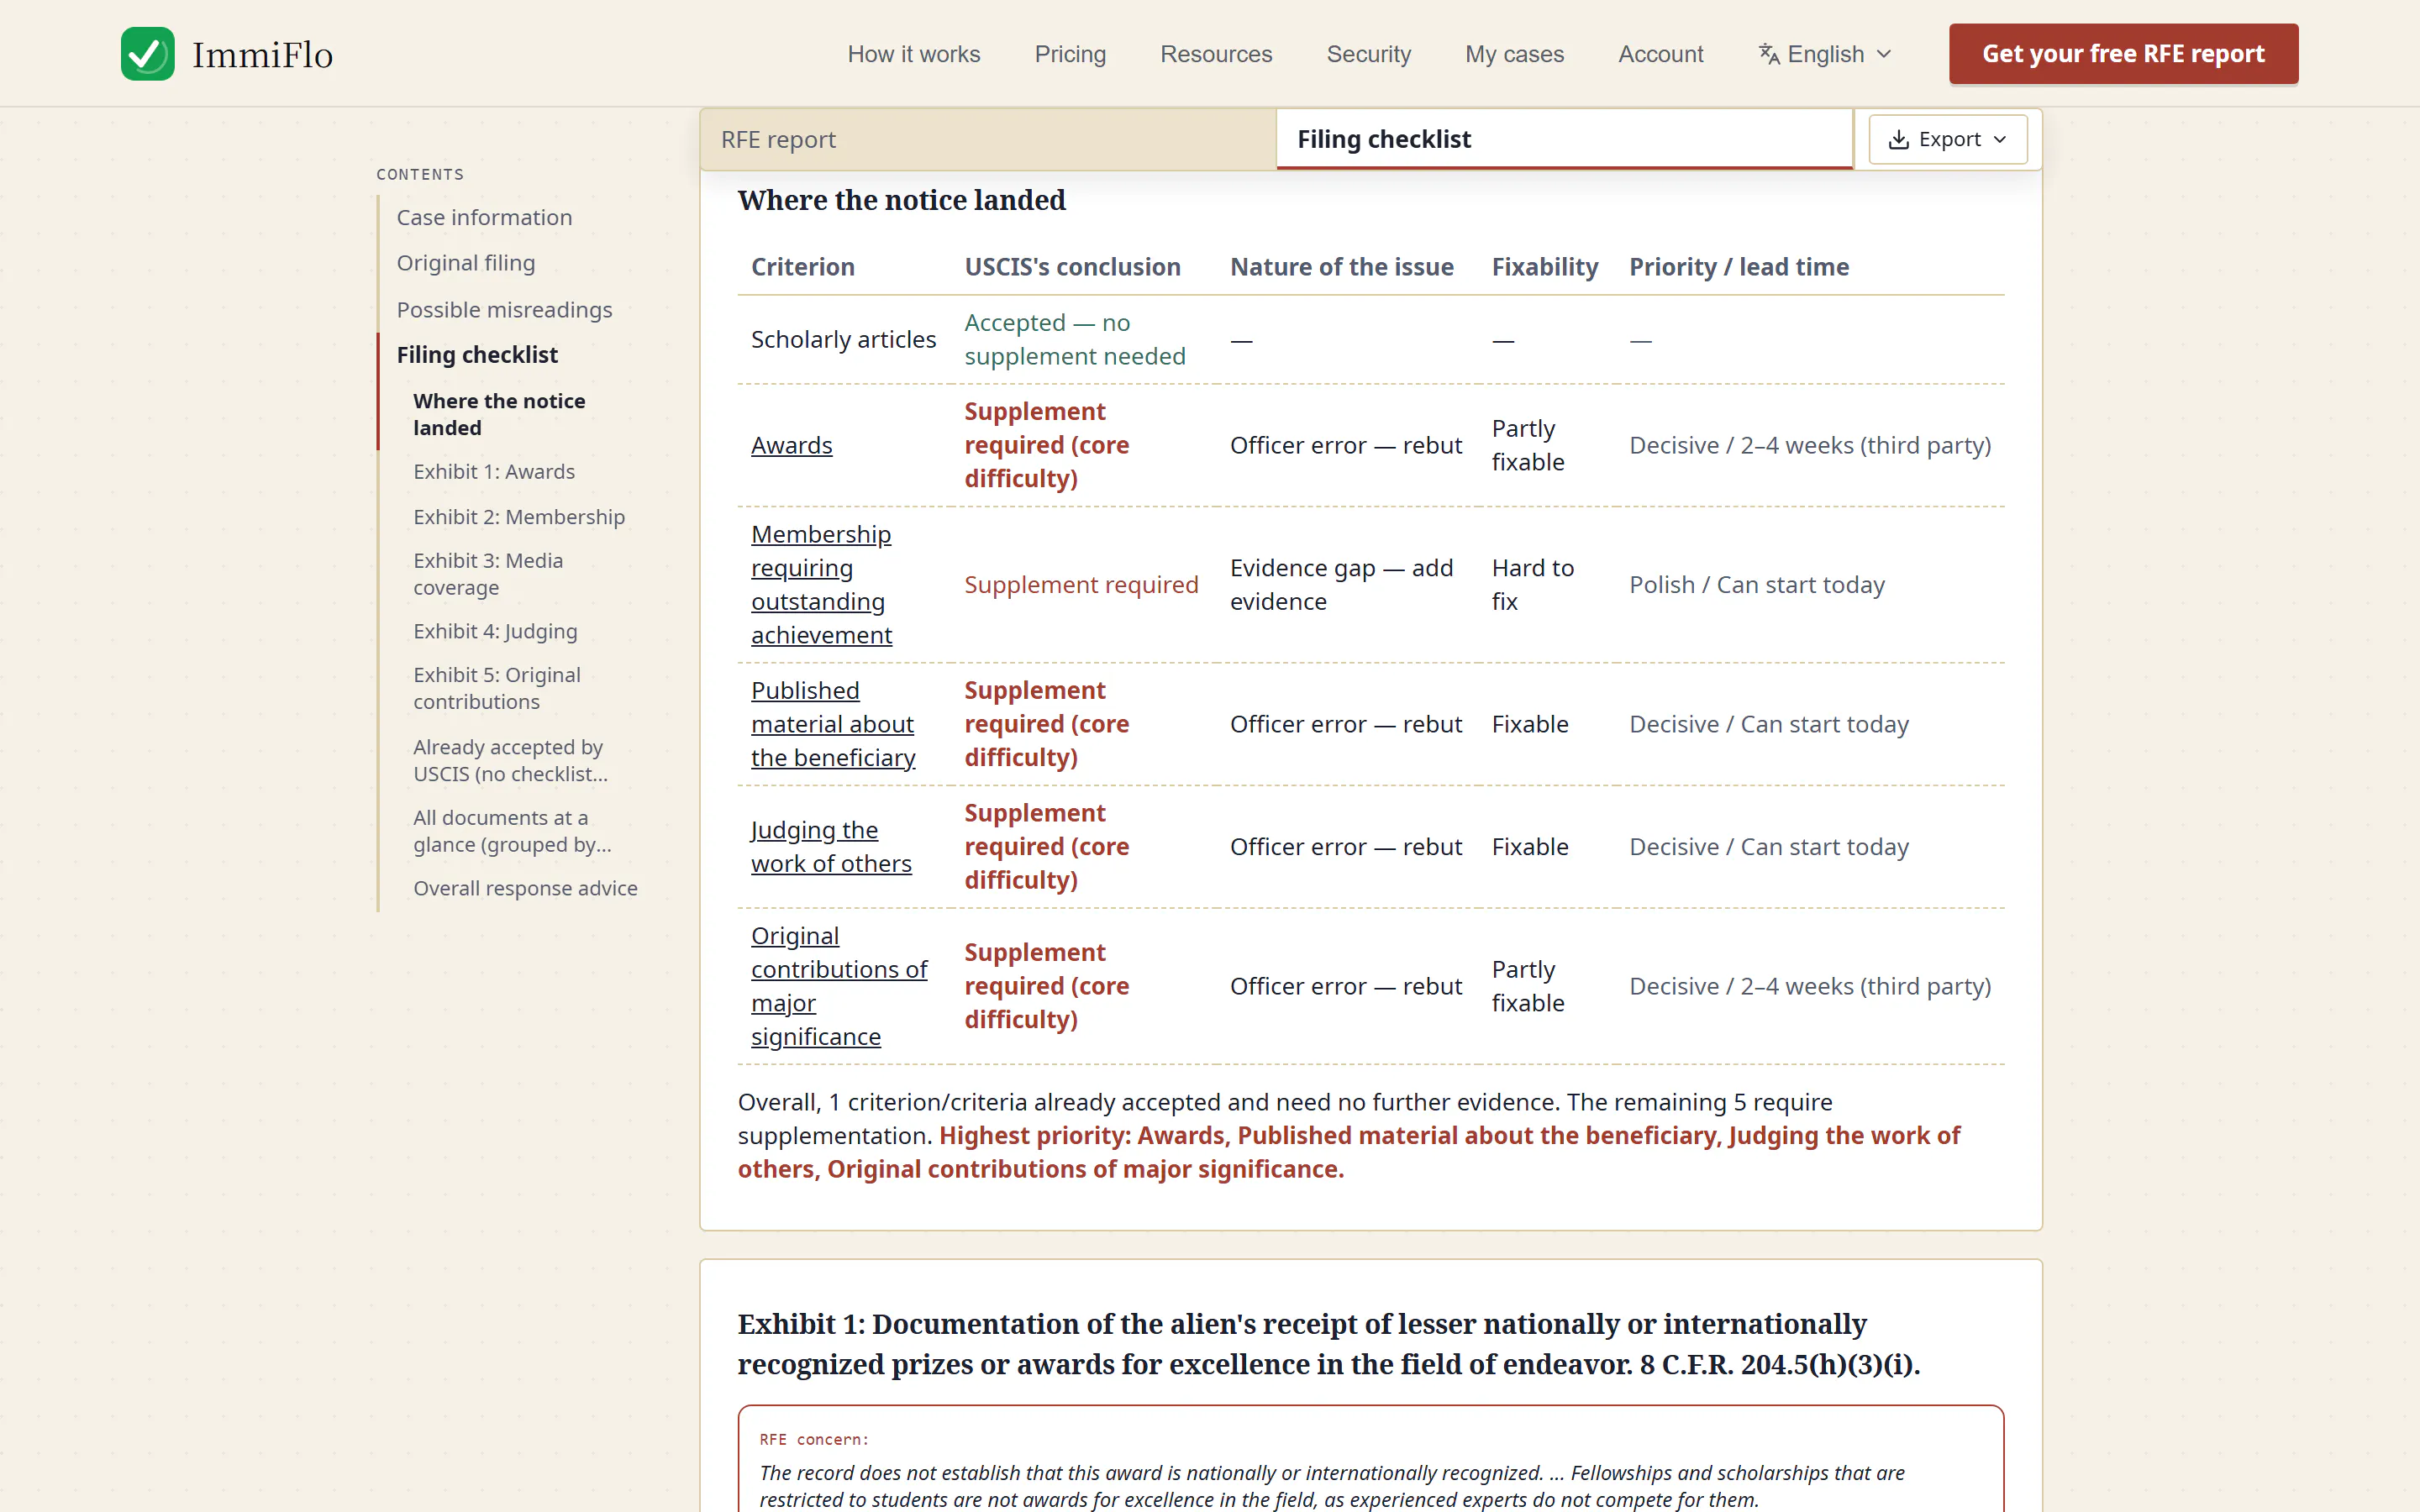Viewport: 2420px width, 1512px height.
Task: Click Get your free RFE report button
Action: coord(2123,54)
